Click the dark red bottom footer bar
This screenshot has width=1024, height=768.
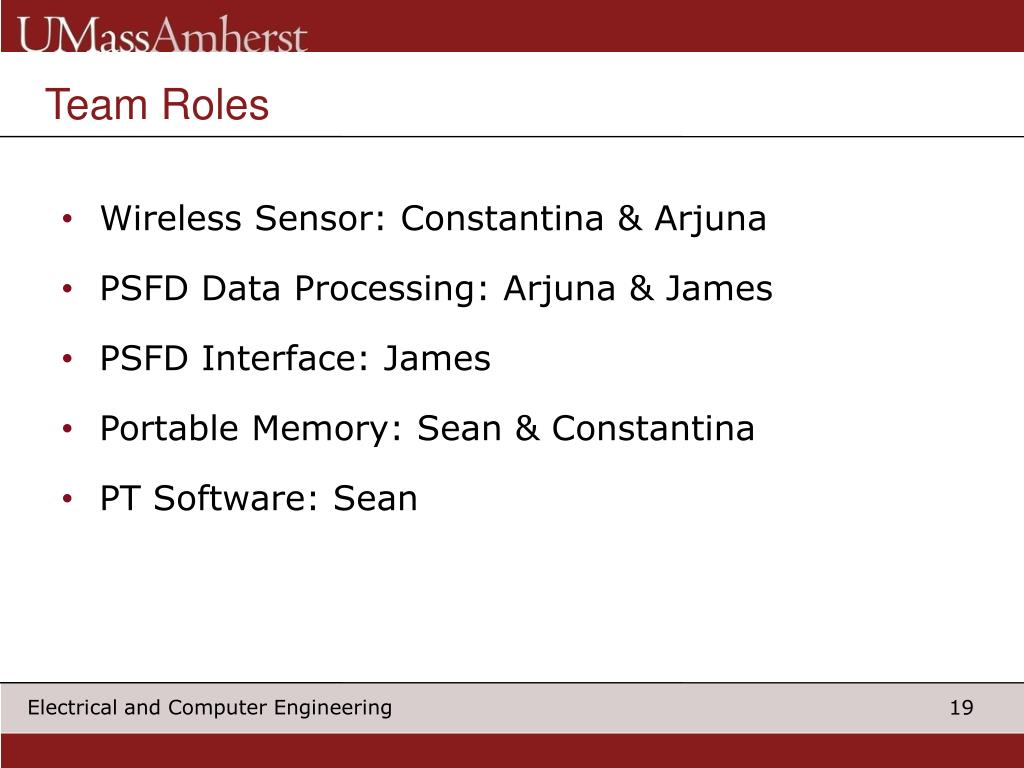[512, 750]
